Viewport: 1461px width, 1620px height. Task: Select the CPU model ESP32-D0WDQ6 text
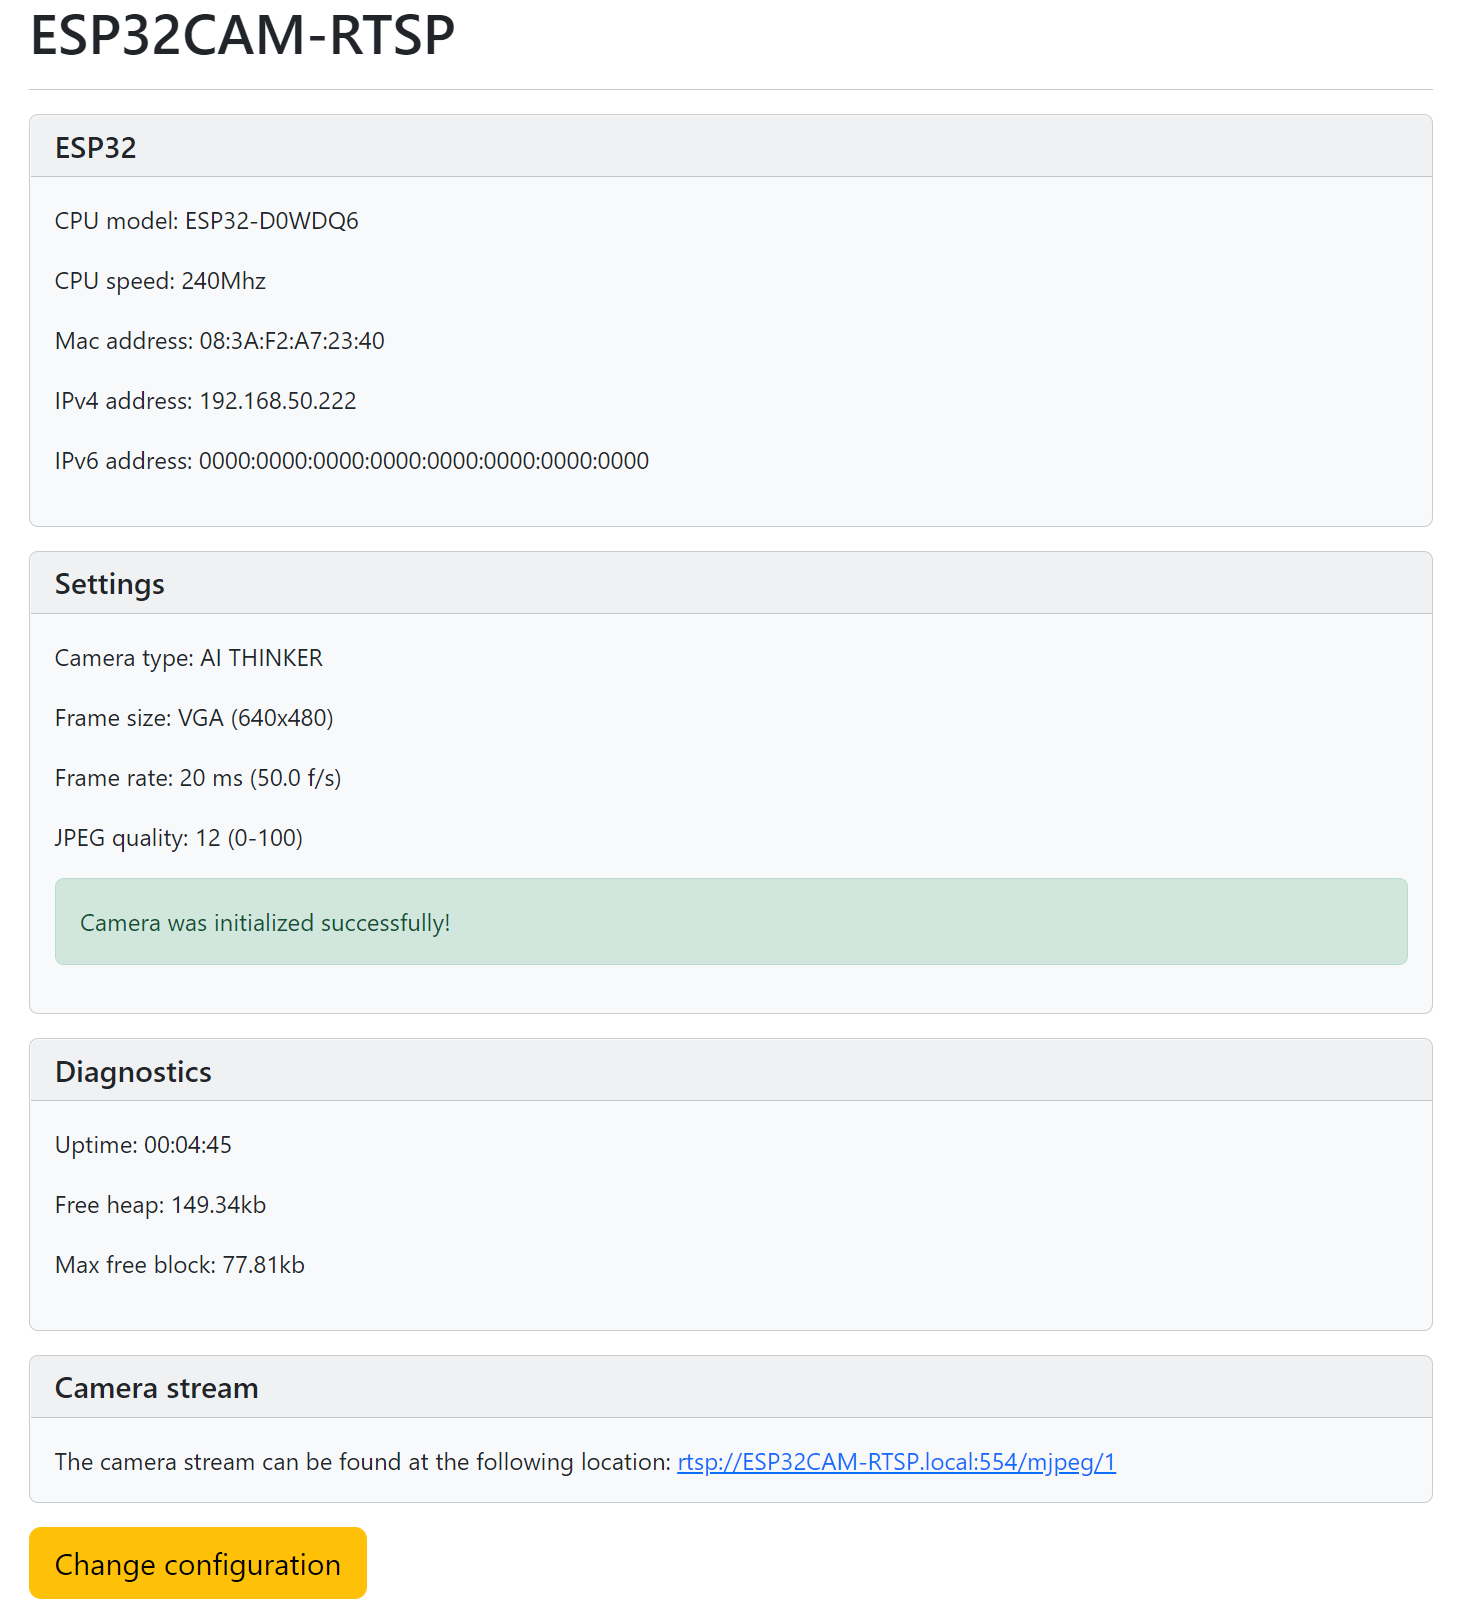coord(206,221)
